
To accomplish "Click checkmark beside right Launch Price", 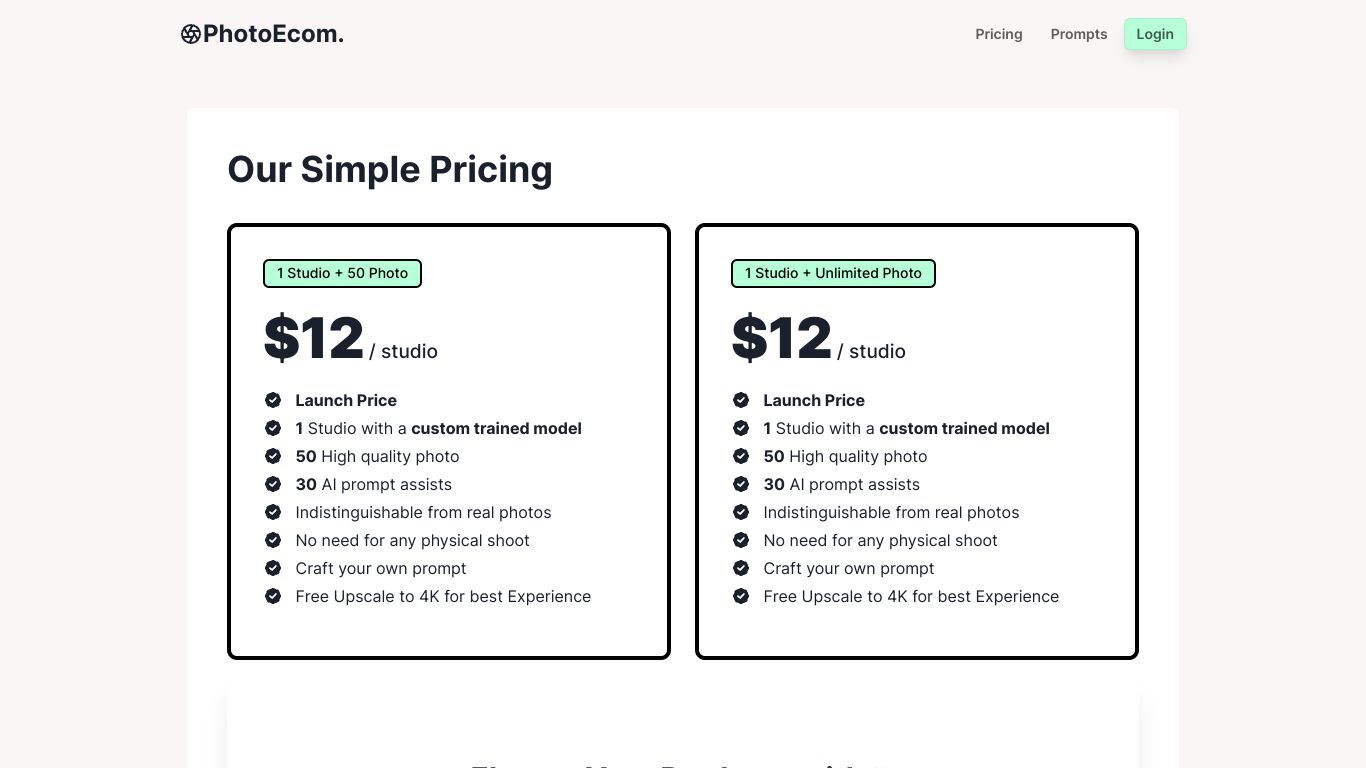I will 741,400.
